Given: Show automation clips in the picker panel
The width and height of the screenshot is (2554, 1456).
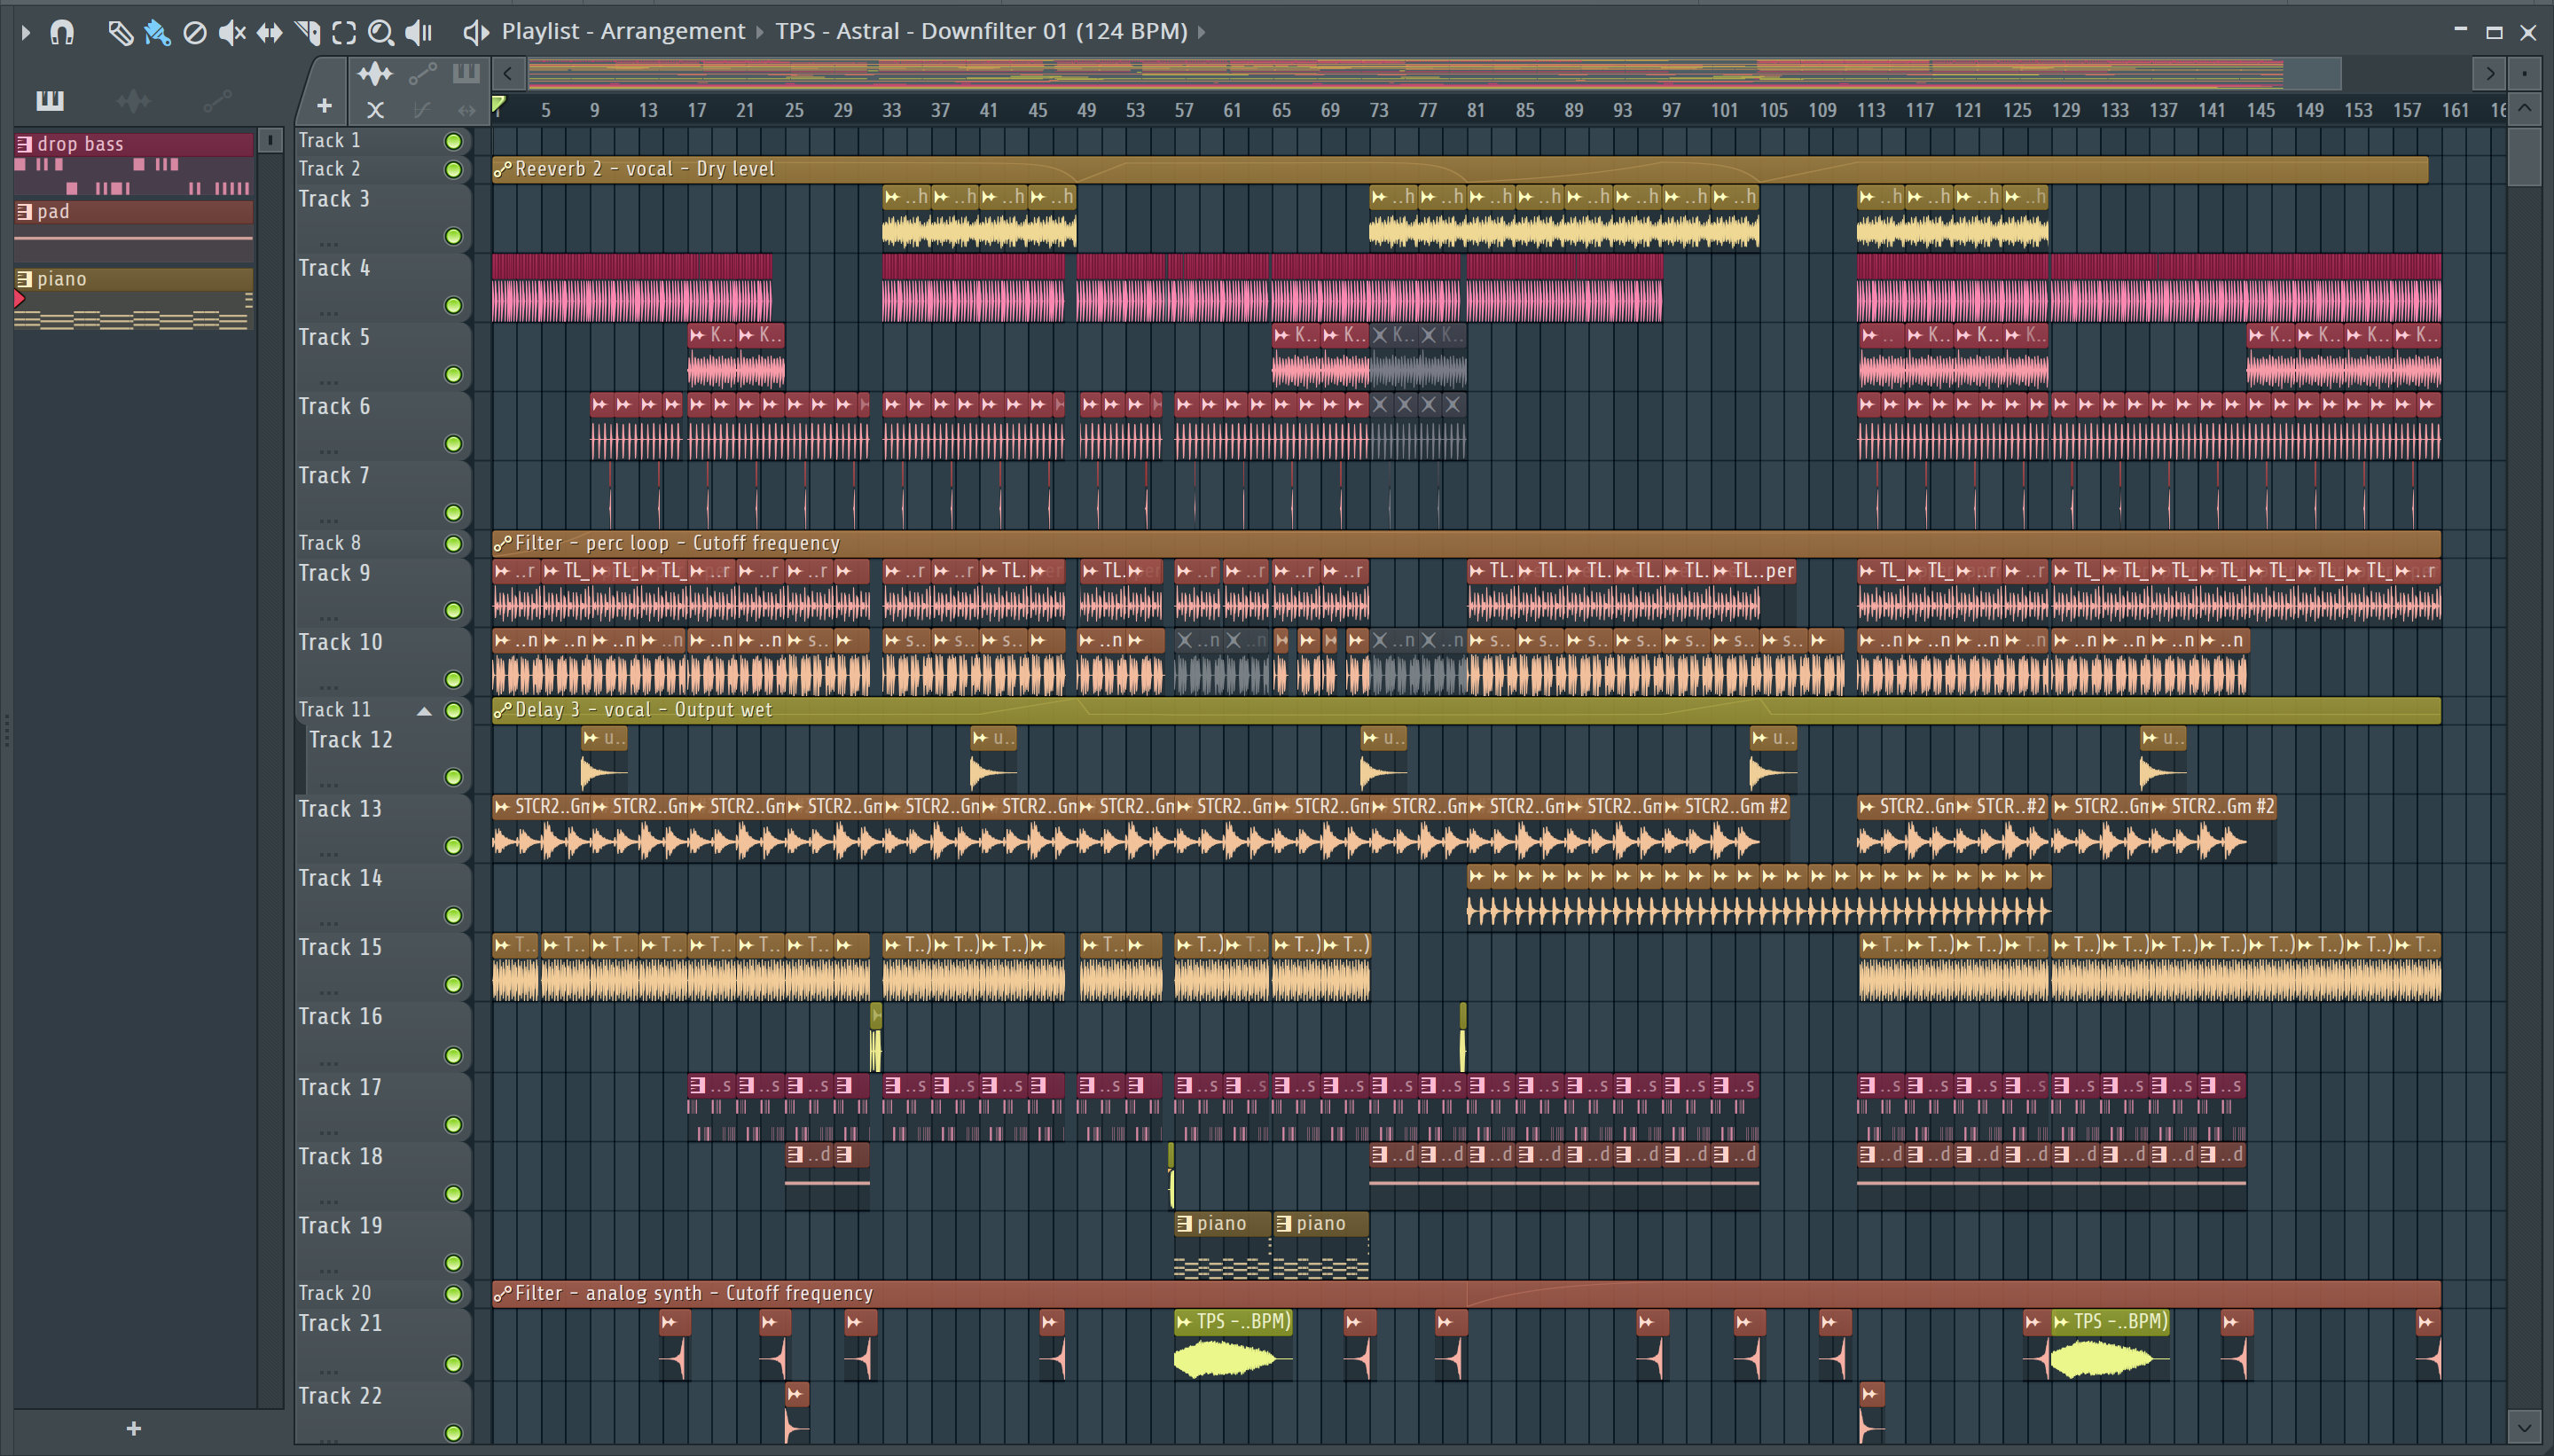Looking at the screenshot, I should [x=217, y=100].
